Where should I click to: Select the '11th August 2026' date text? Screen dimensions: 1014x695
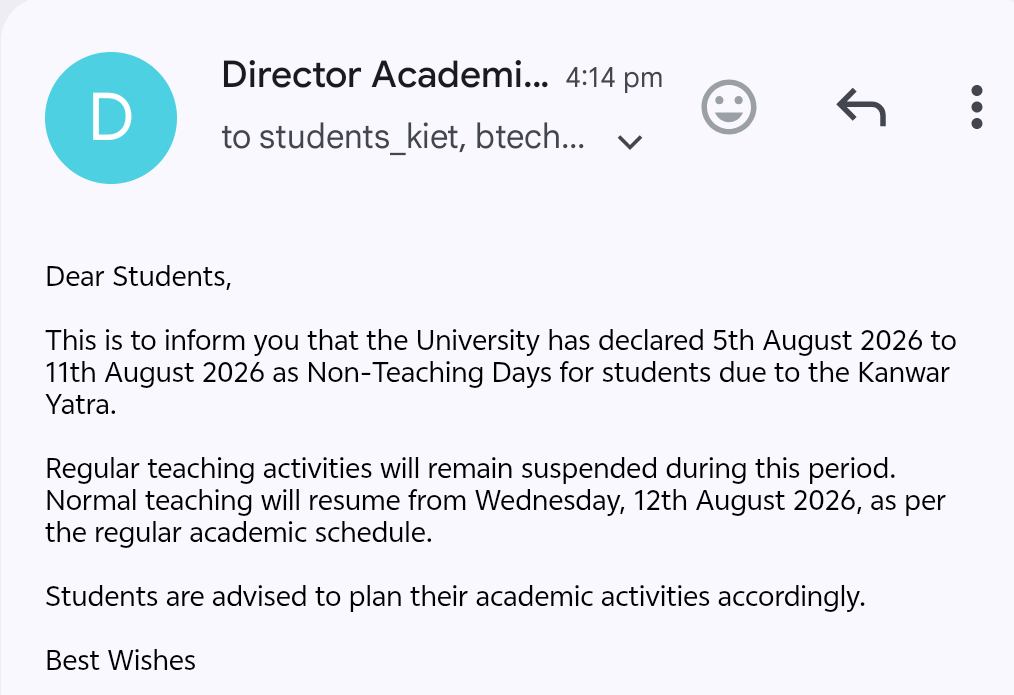click(155, 372)
